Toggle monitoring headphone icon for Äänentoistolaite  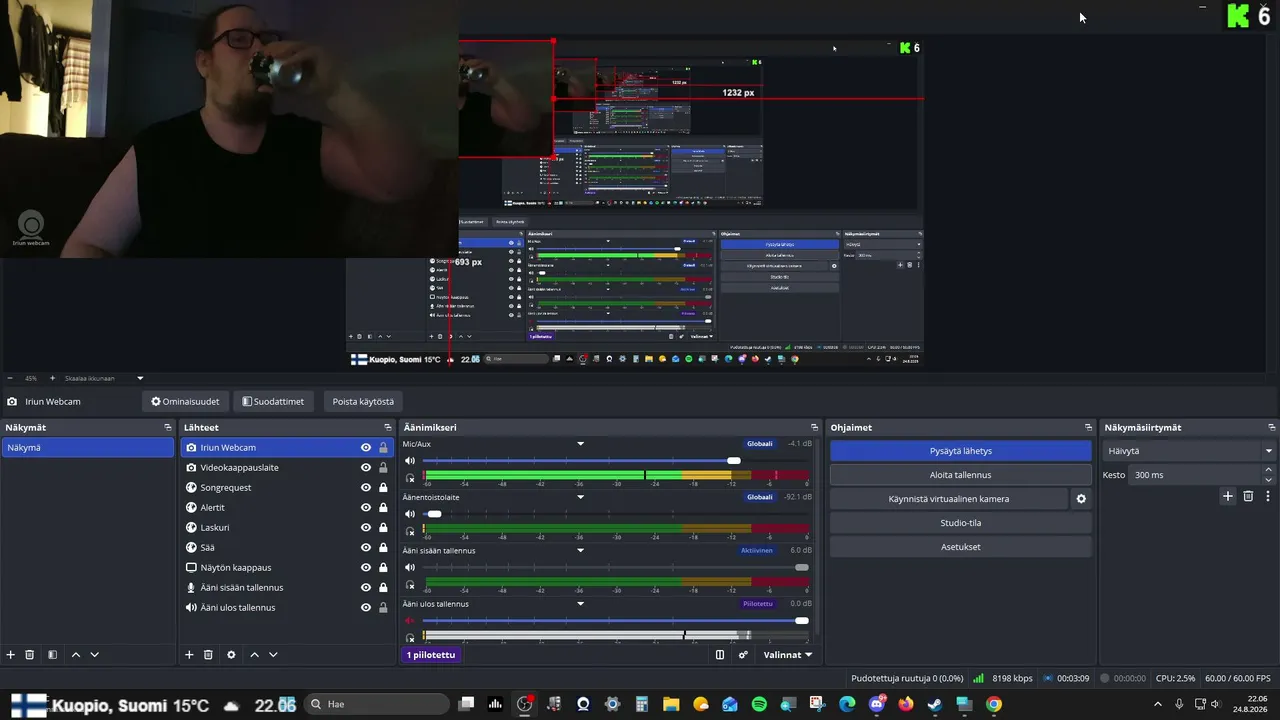pyautogui.click(x=409, y=531)
